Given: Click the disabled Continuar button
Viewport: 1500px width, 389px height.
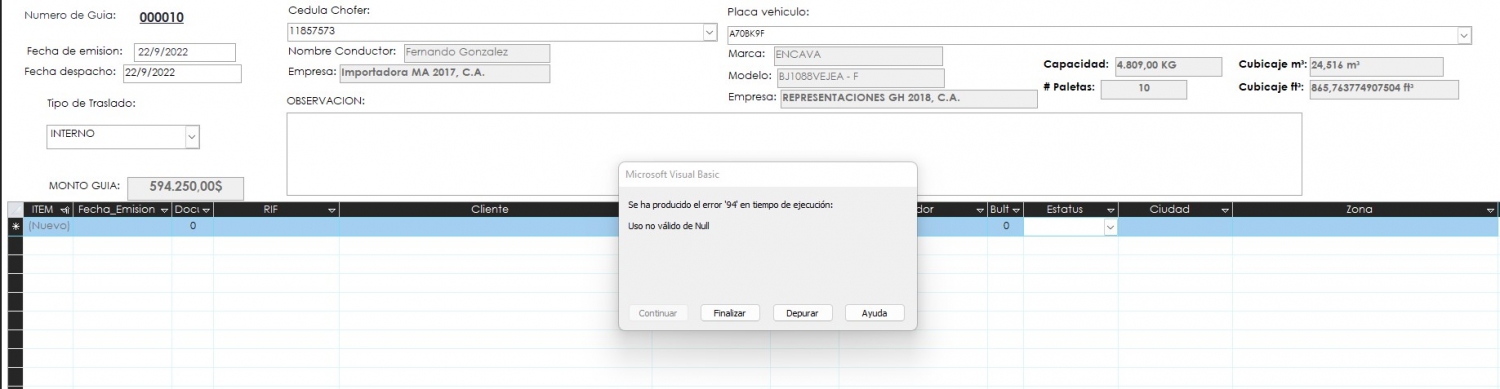Looking at the screenshot, I should (658, 313).
